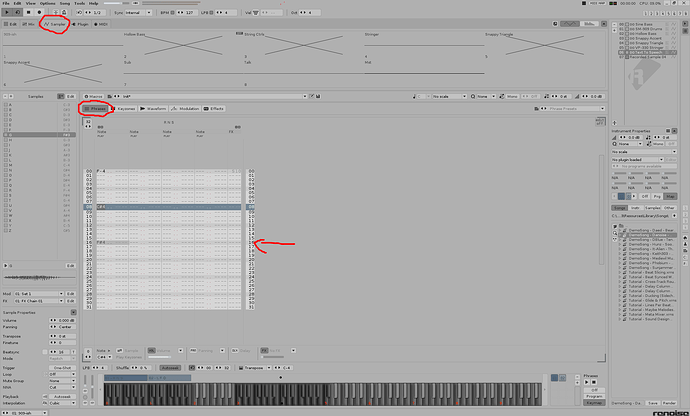690x416 pixels.
Task: Open the Mod set dropdown 01: Set 1
Action: [x=39, y=294]
